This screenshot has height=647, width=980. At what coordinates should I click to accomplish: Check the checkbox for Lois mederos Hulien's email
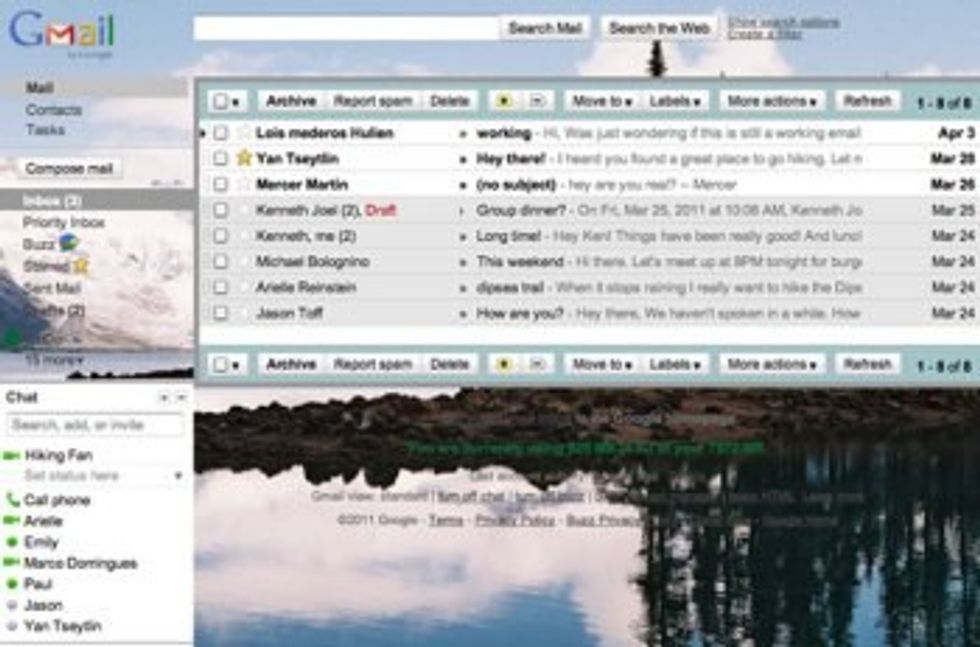tap(220, 132)
